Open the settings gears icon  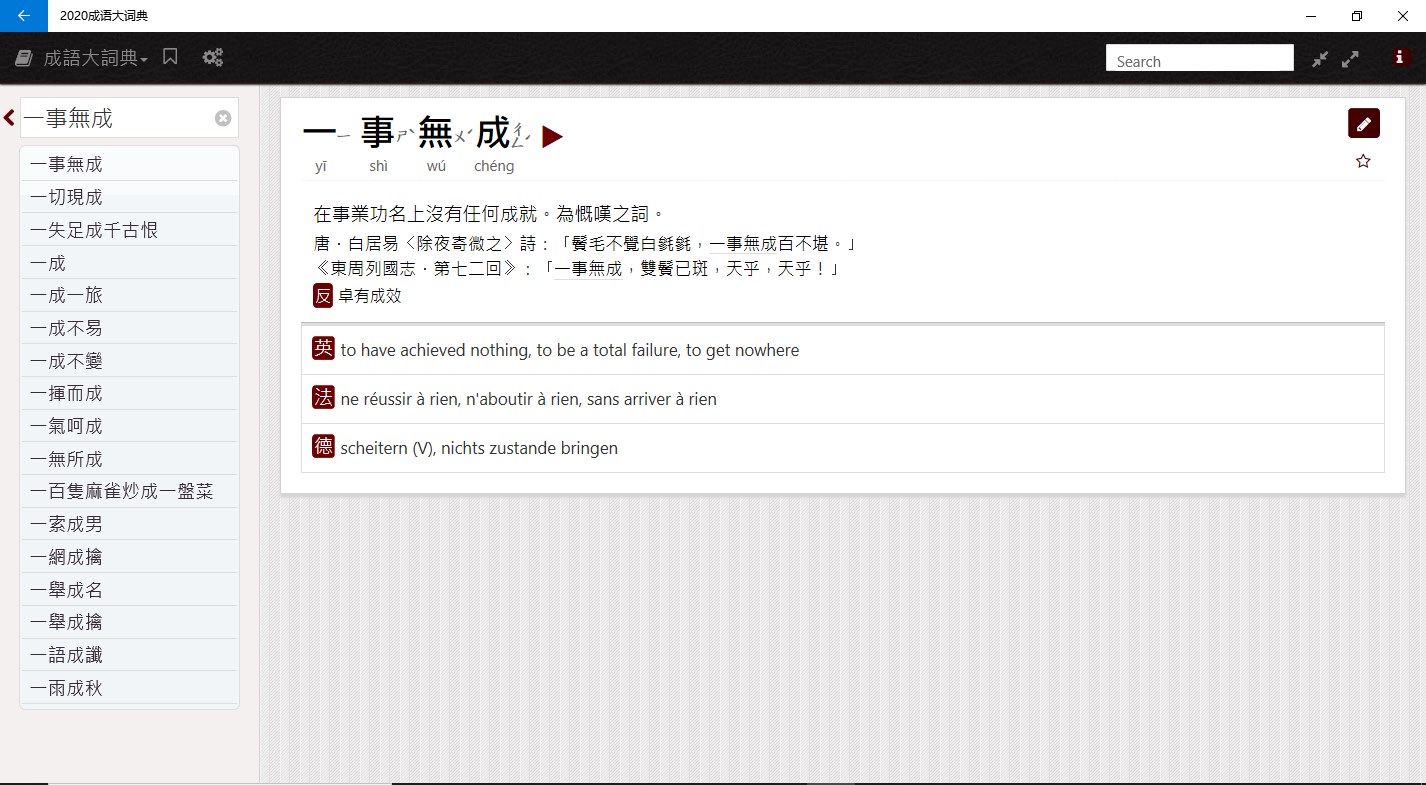[x=212, y=57]
